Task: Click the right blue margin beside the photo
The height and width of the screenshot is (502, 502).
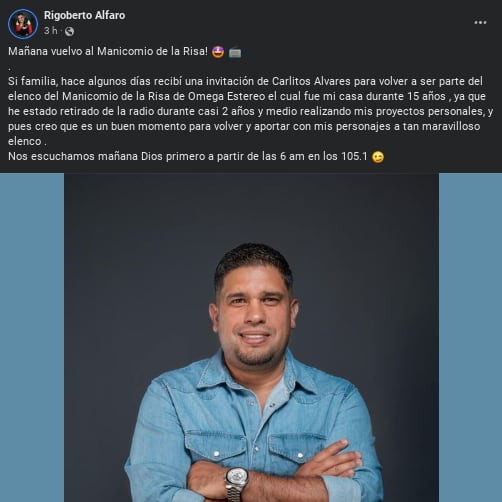Action: tap(470, 337)
